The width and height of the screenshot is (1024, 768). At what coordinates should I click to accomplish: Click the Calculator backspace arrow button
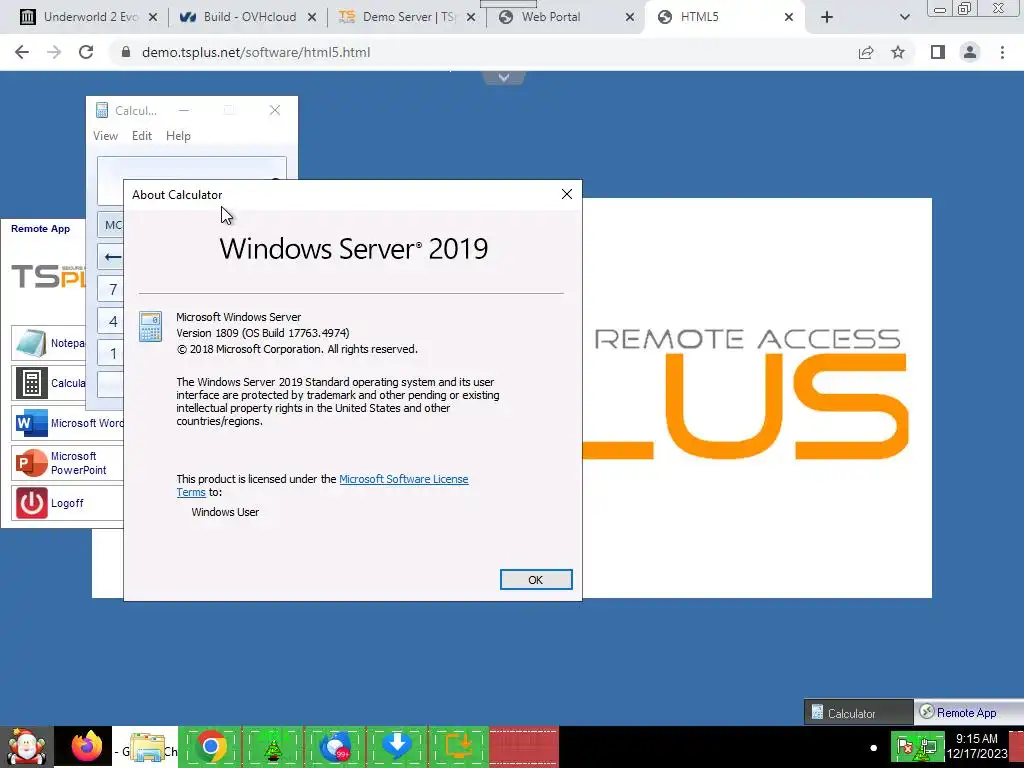[x=111, y=257]
